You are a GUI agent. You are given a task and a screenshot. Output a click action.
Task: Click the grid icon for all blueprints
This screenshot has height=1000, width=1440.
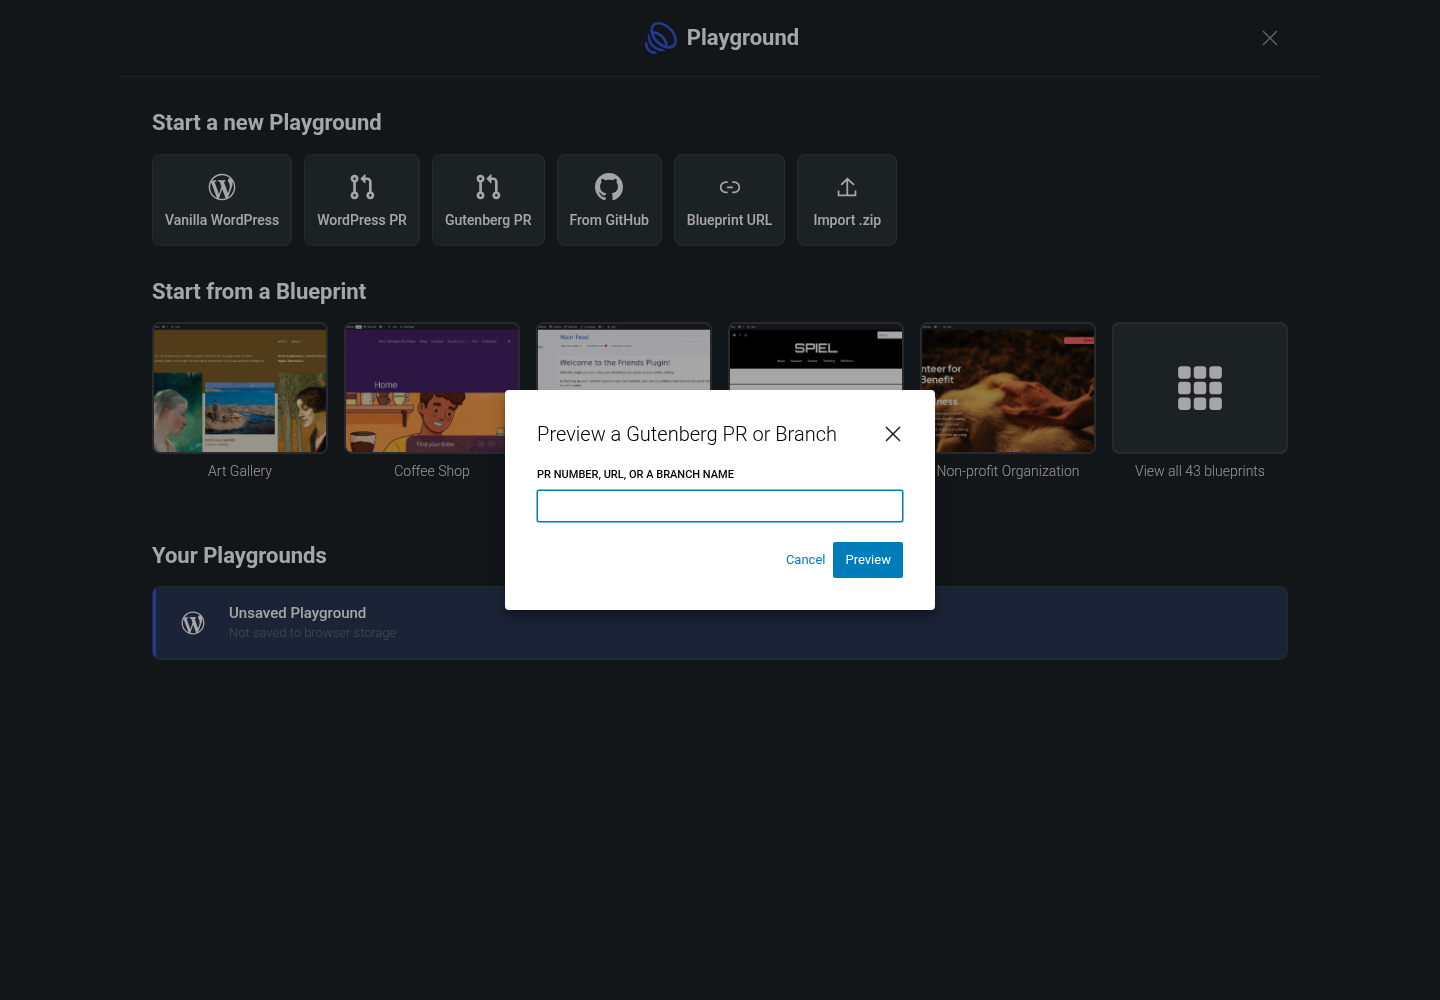[x=1200, y=388]
